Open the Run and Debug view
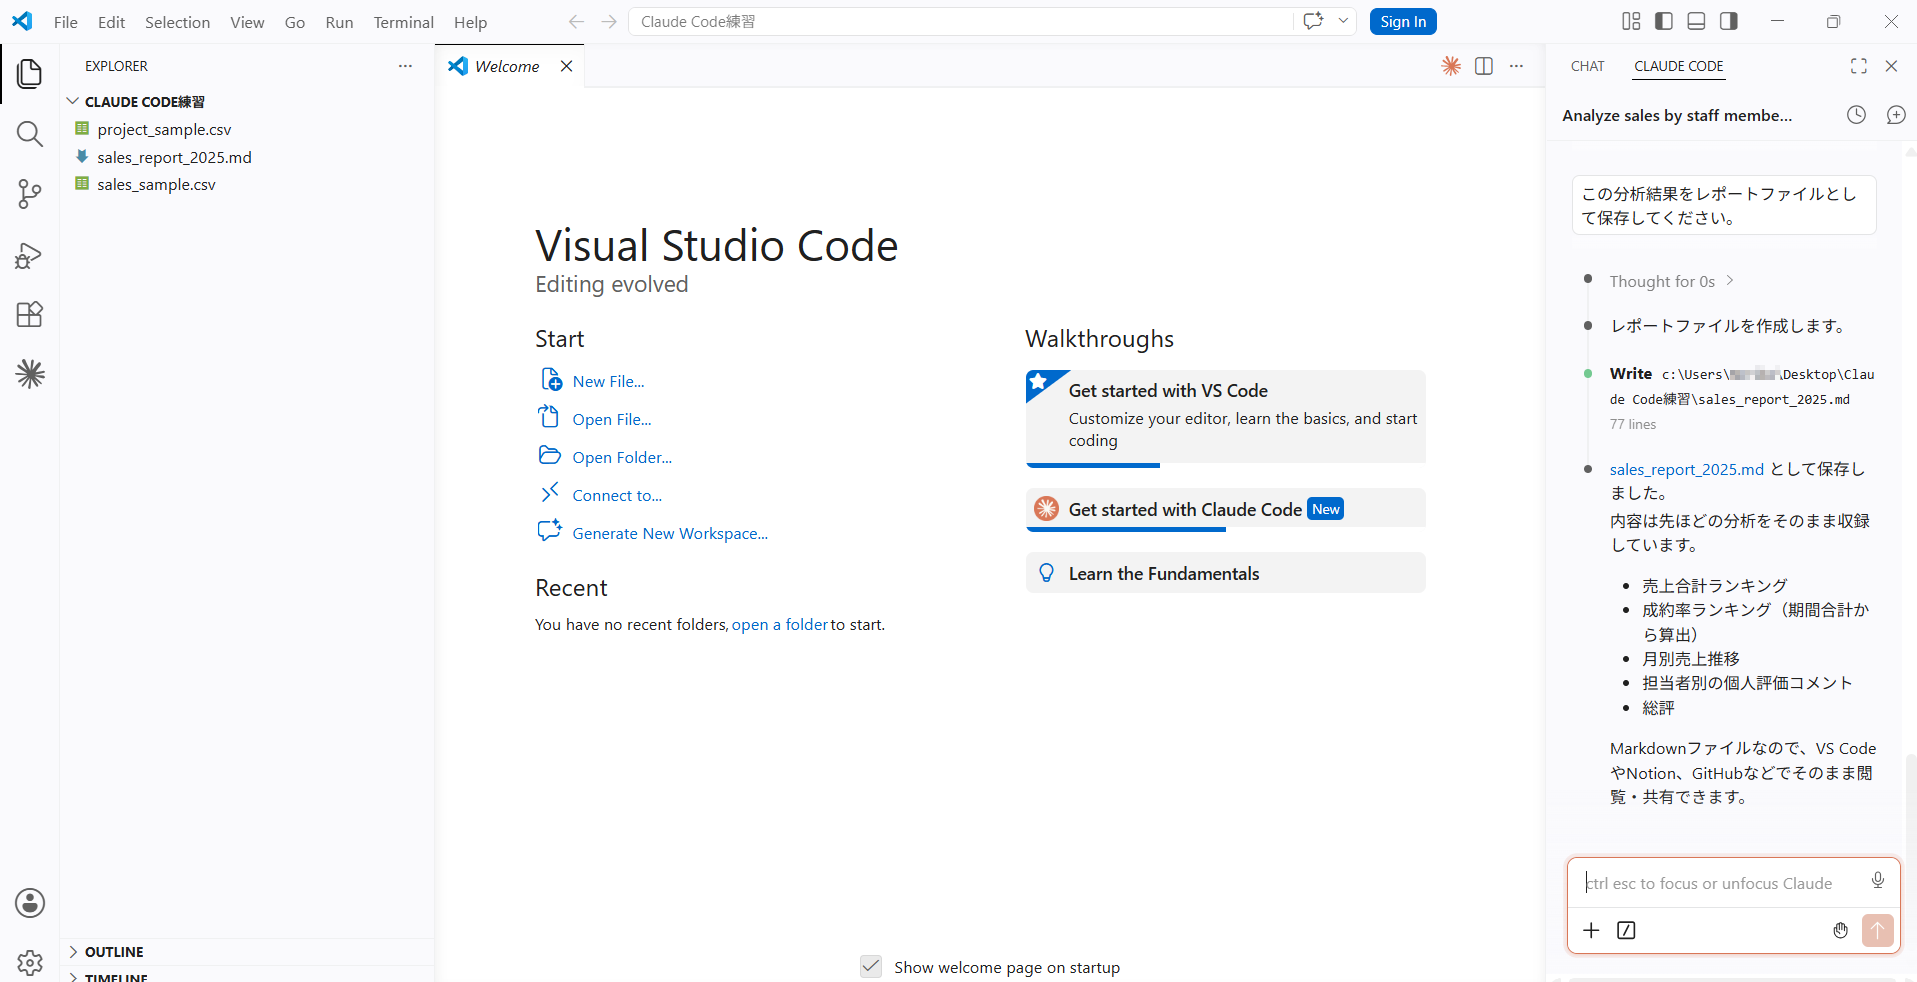1917x982 pixels. [x=30, y=255]
